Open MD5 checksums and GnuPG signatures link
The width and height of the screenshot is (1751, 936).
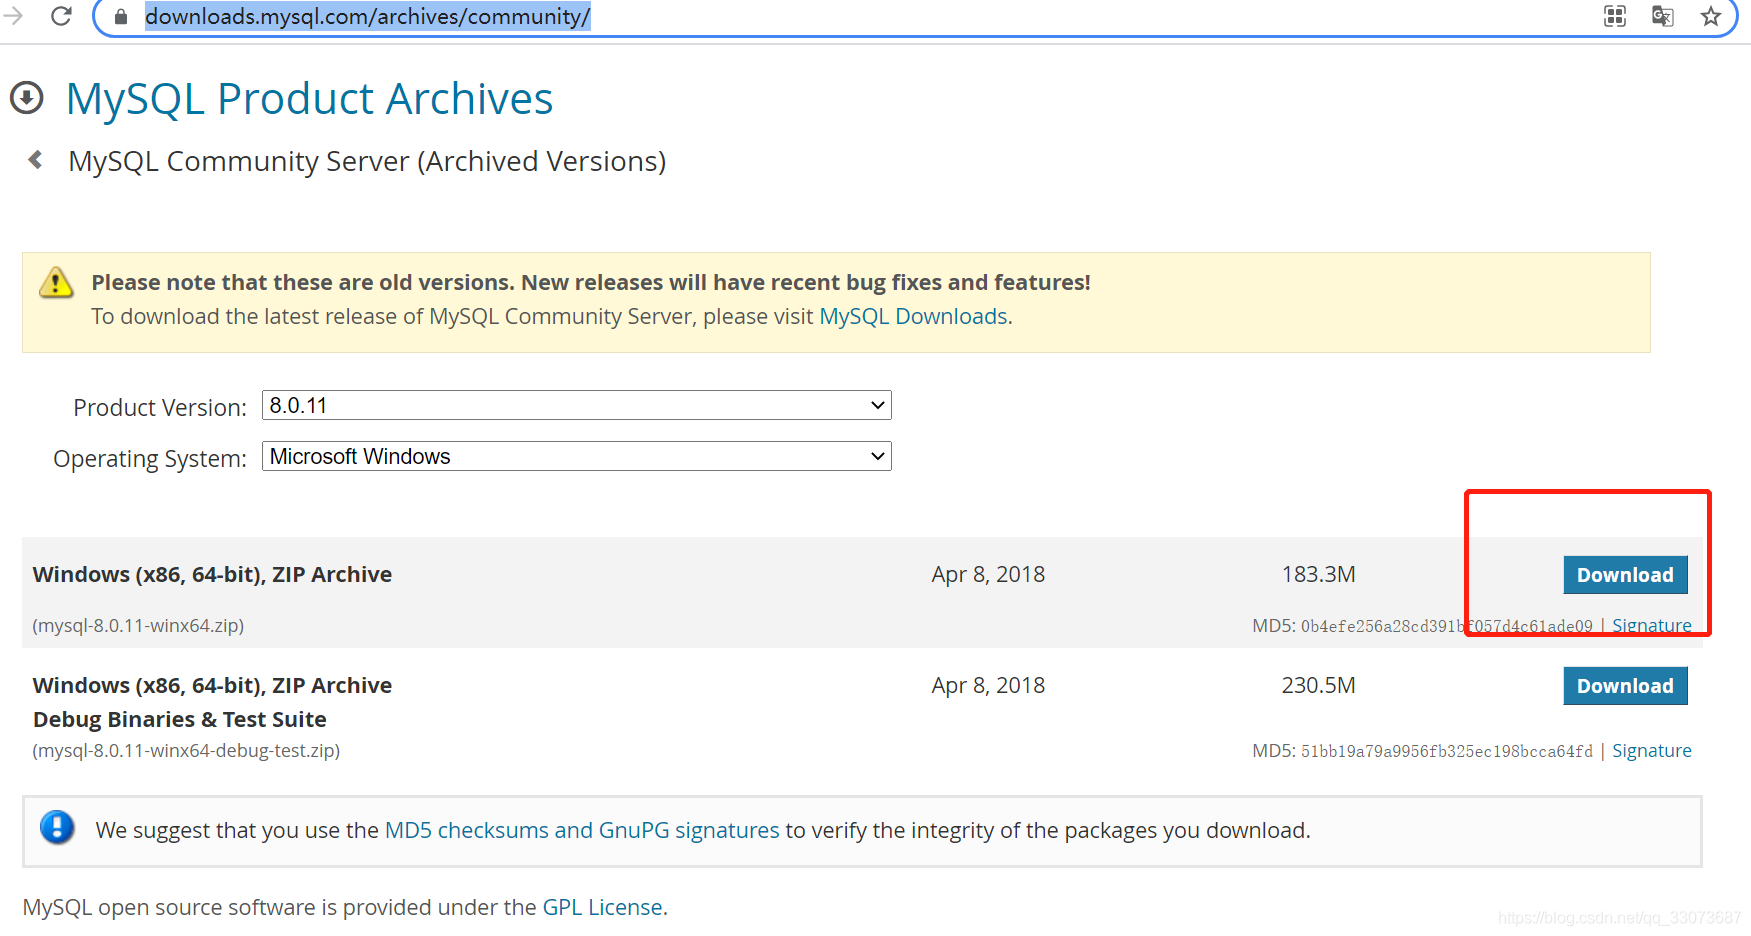[x=582, y=830]
